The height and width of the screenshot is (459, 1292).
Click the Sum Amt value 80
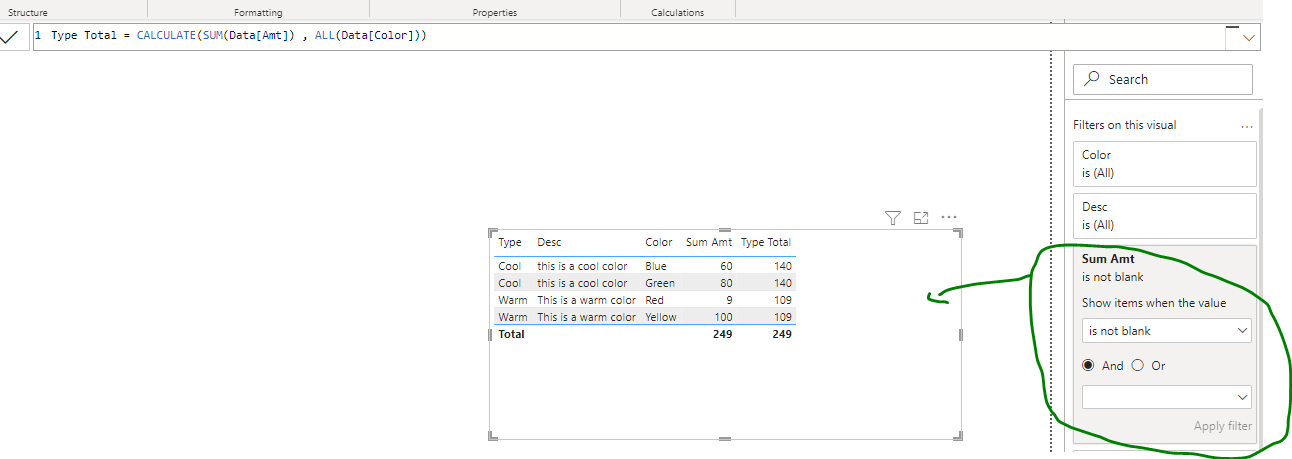pos(725,283)
